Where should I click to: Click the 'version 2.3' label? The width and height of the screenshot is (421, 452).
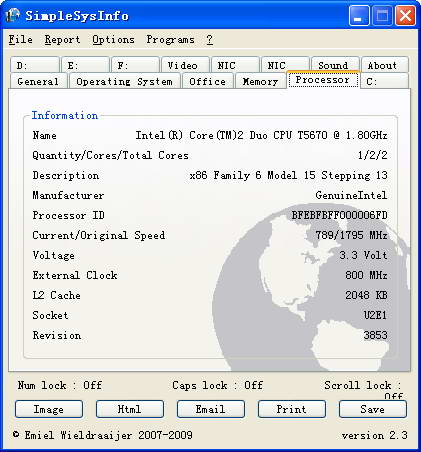(x=375, y=435)
